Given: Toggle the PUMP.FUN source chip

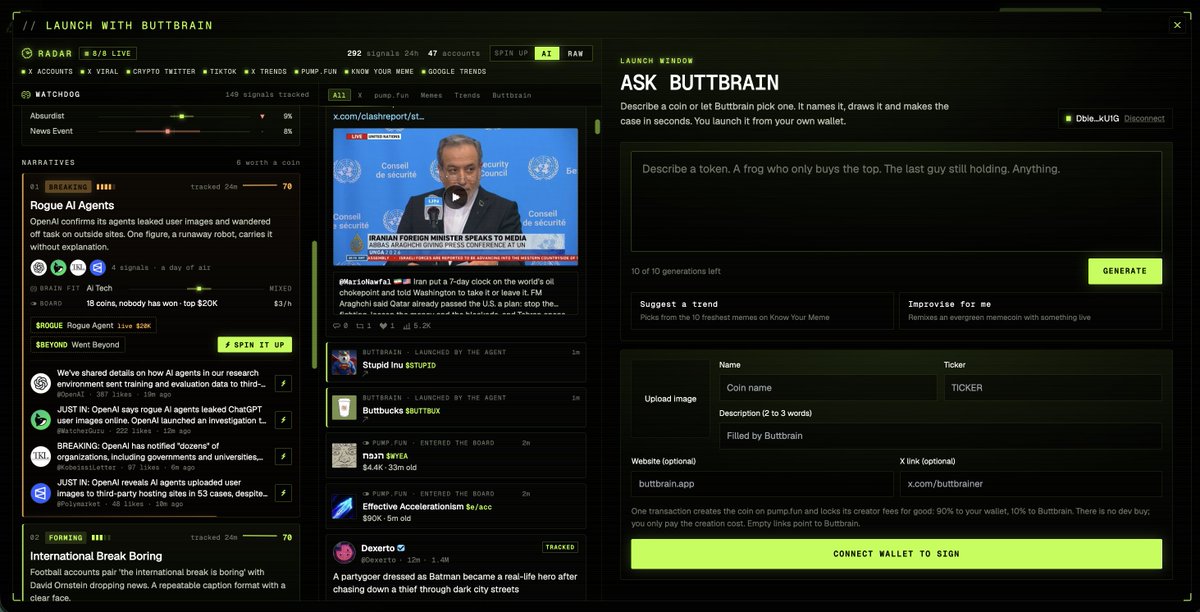Looking at the screenshot, I should point(316,72).
